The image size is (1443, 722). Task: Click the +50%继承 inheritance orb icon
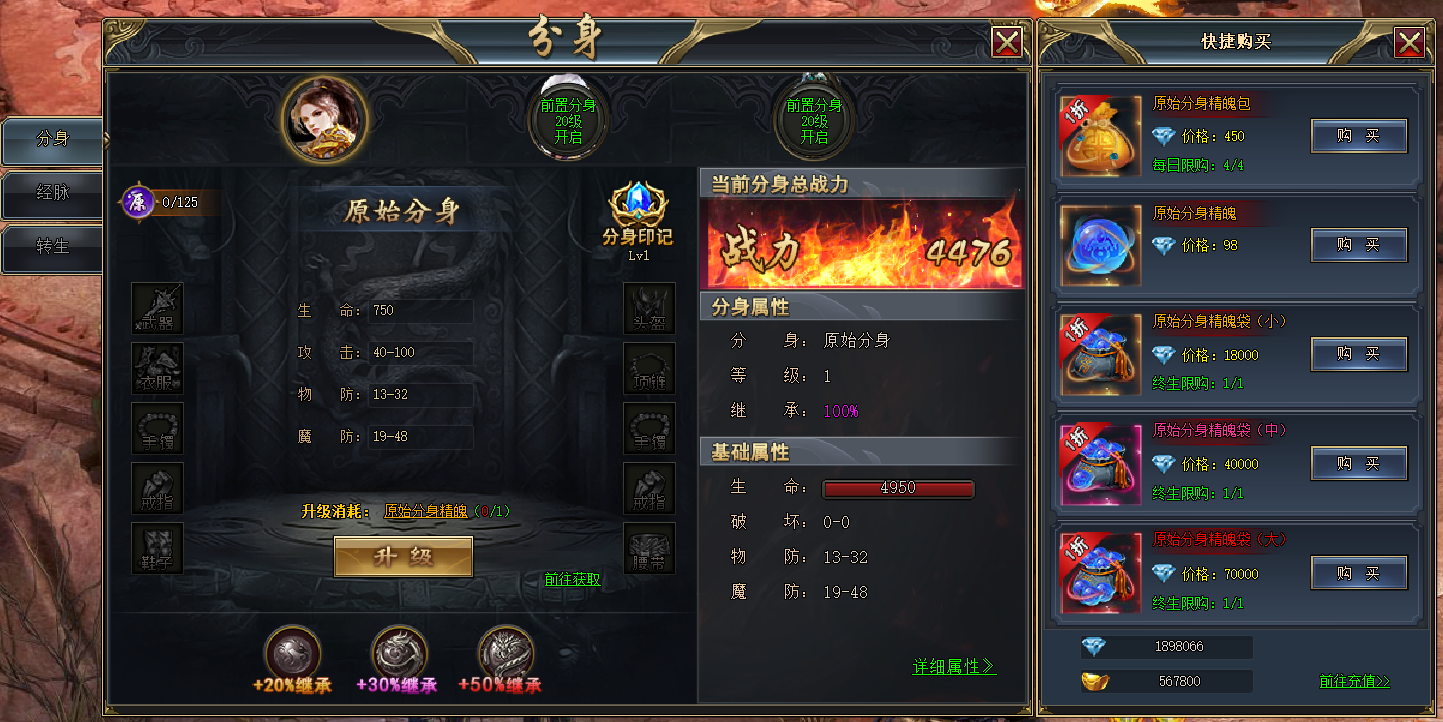(x=507, y=654)
